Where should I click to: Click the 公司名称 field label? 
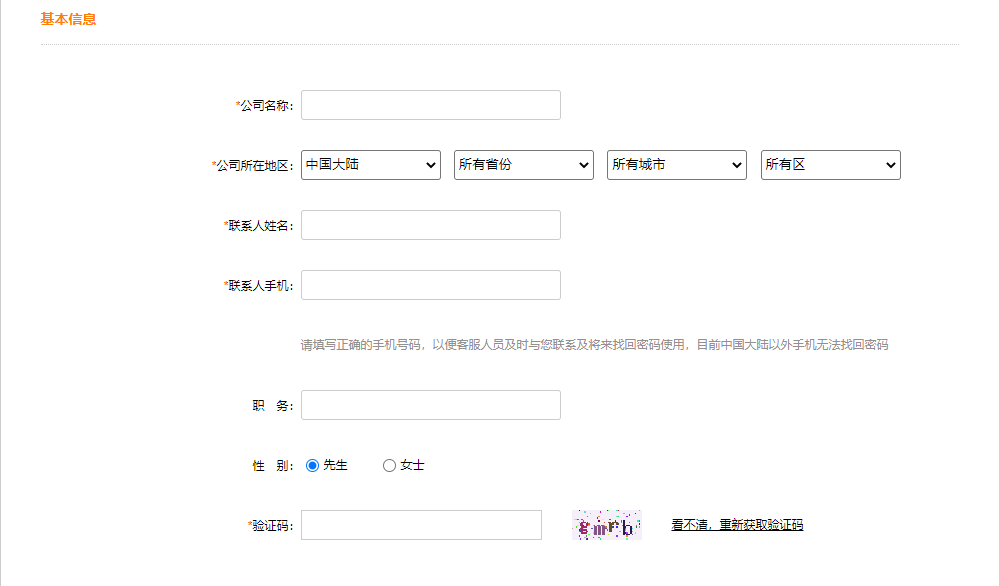pyautogui.click(x=266, y=106)
